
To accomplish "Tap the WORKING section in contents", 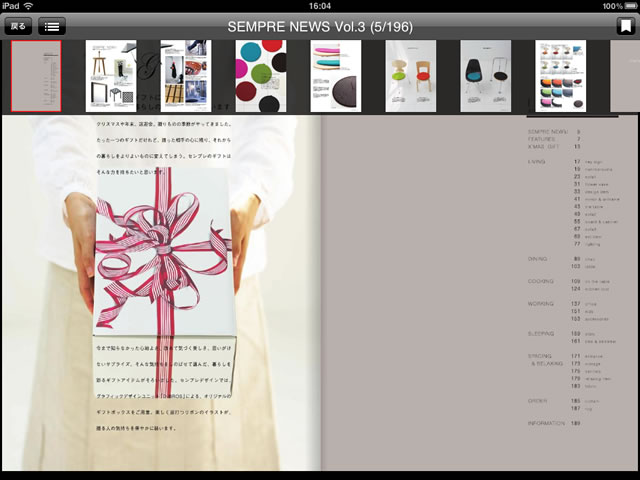I will (540, 304).
